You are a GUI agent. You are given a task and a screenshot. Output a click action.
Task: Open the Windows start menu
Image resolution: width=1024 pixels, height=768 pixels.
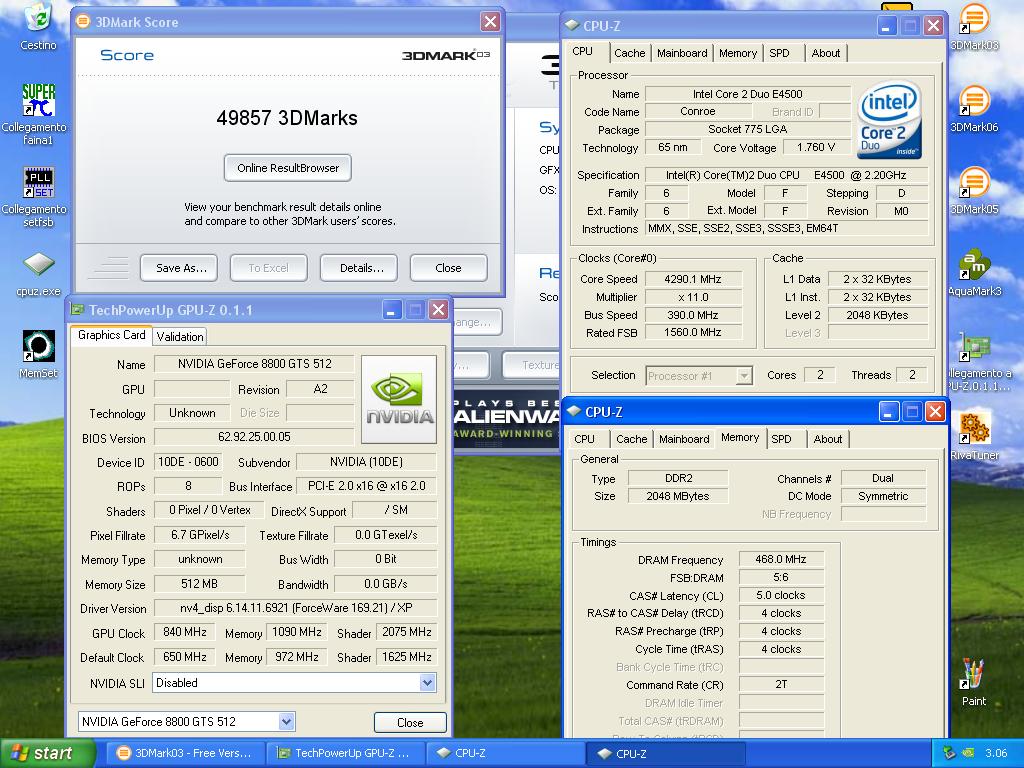(48, 753)
